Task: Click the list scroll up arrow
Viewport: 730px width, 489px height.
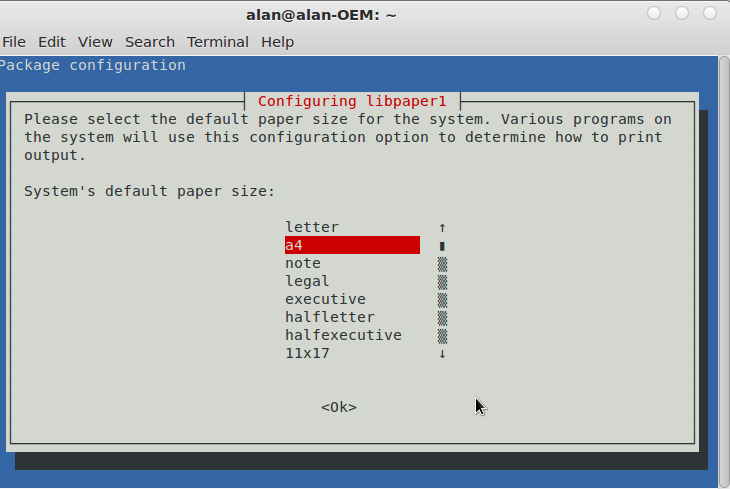Action: (442, 228)
